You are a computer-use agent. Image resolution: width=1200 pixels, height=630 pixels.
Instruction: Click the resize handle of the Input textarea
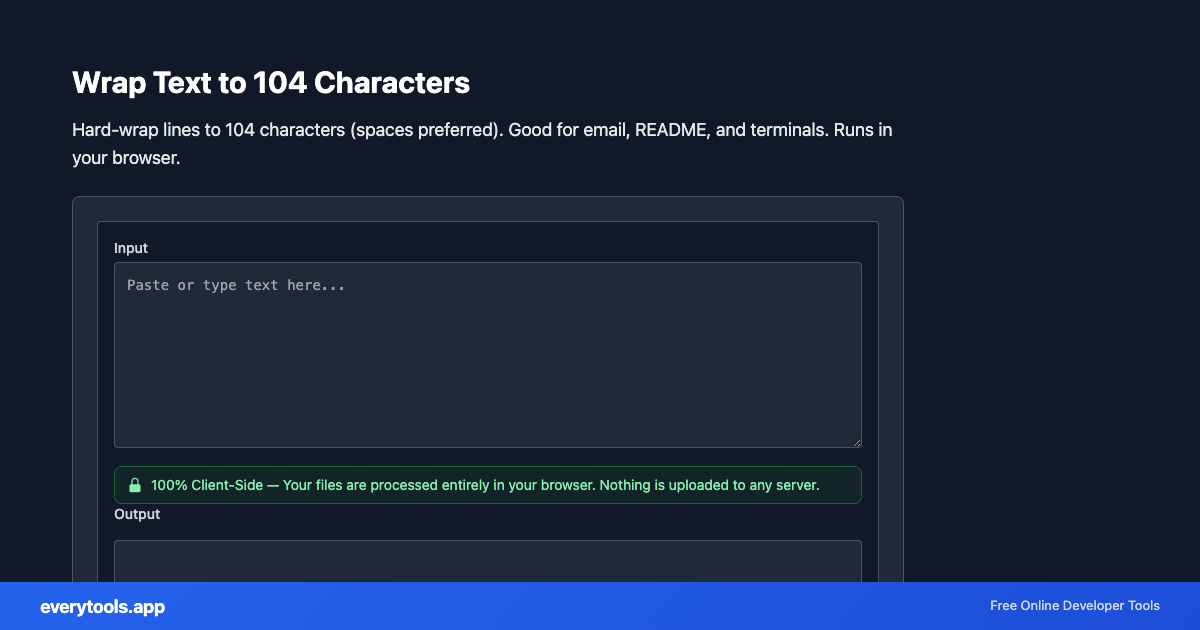click(x=857, y=441)
